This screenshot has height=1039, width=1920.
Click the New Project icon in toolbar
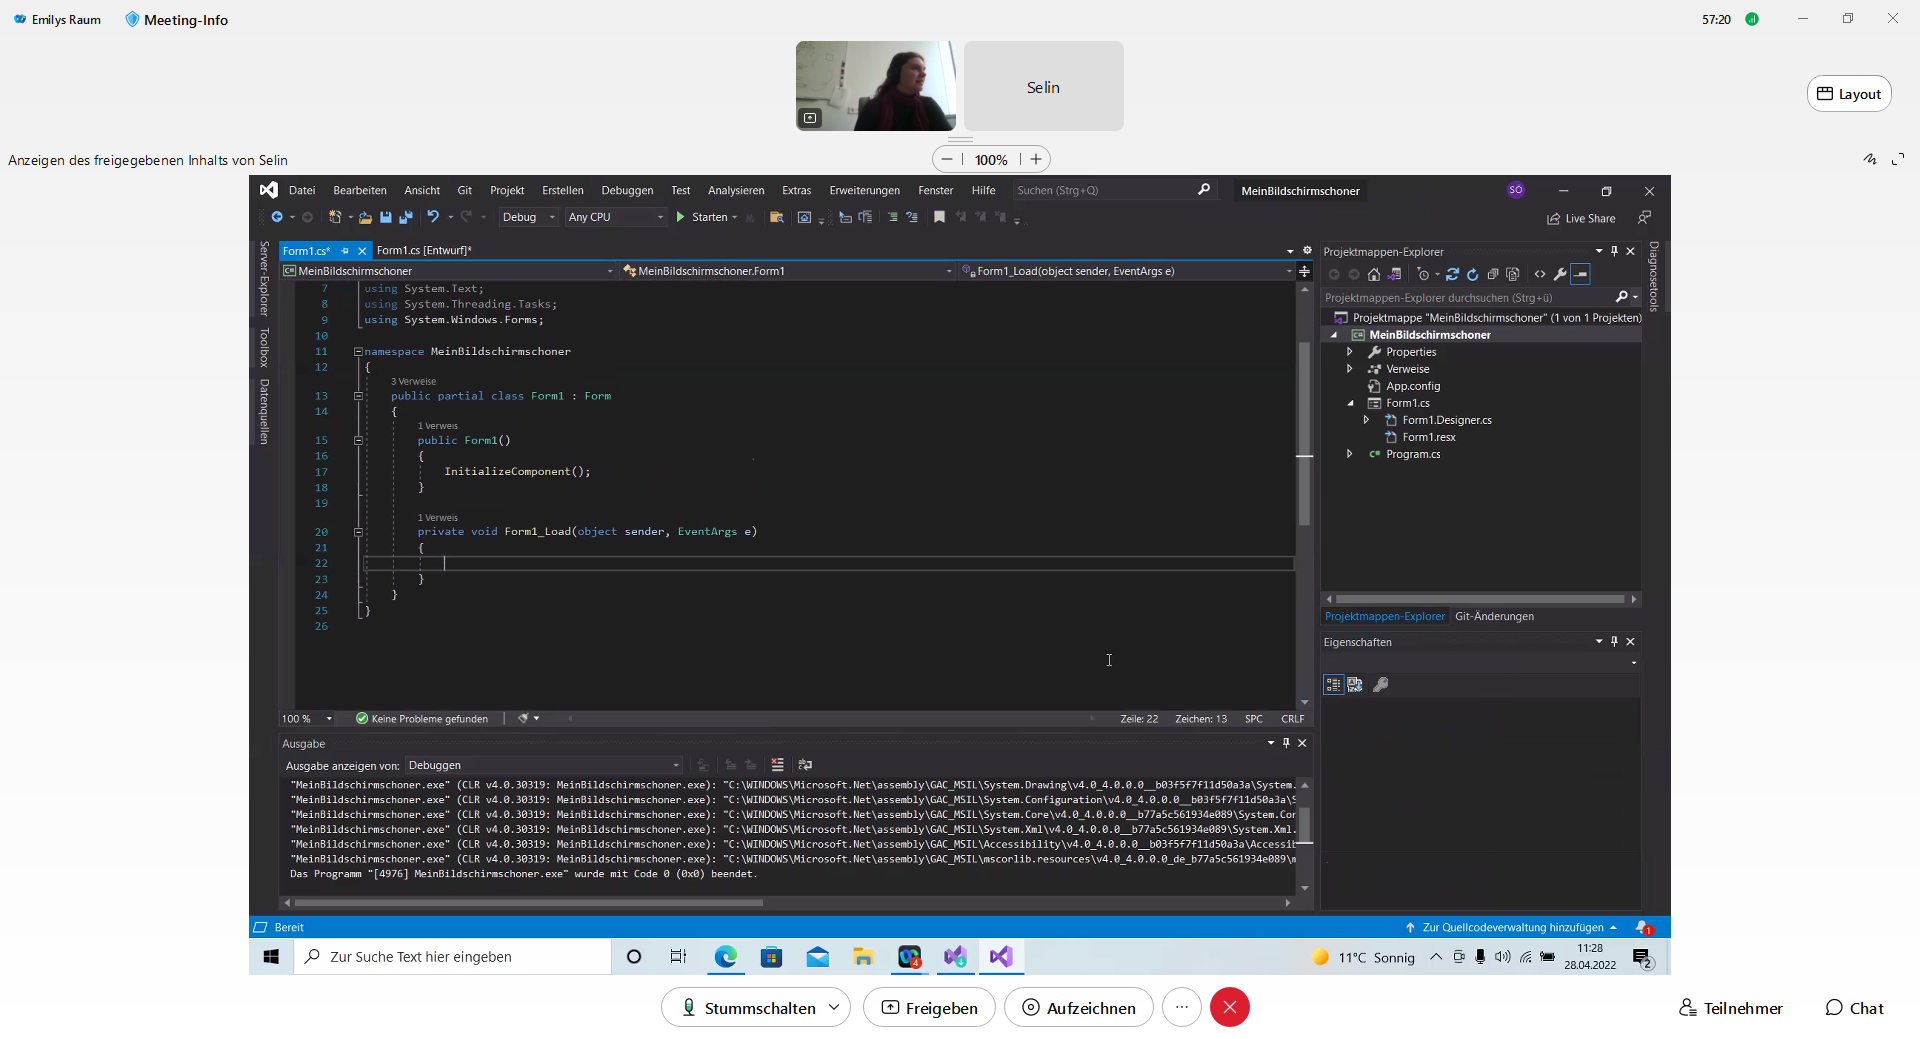tap(335, 217)
